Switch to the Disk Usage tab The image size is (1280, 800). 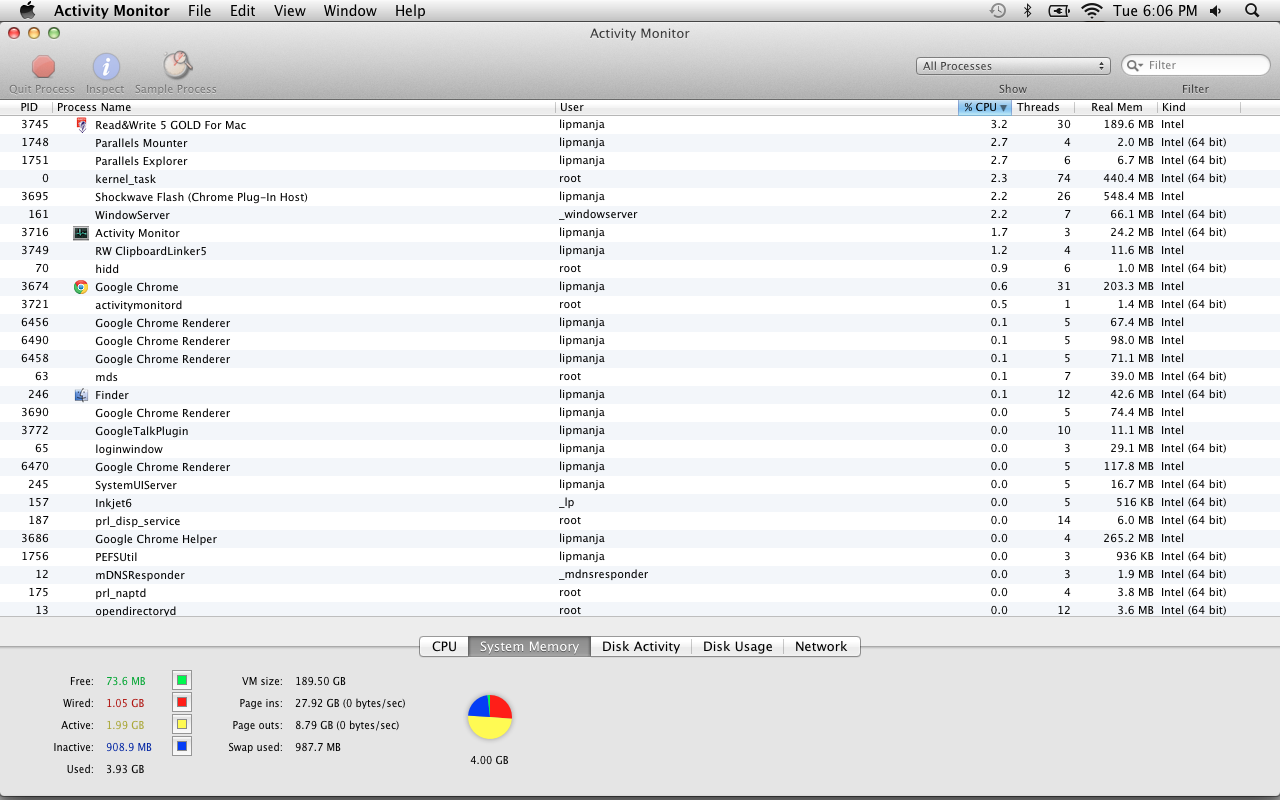coord(738,647)
